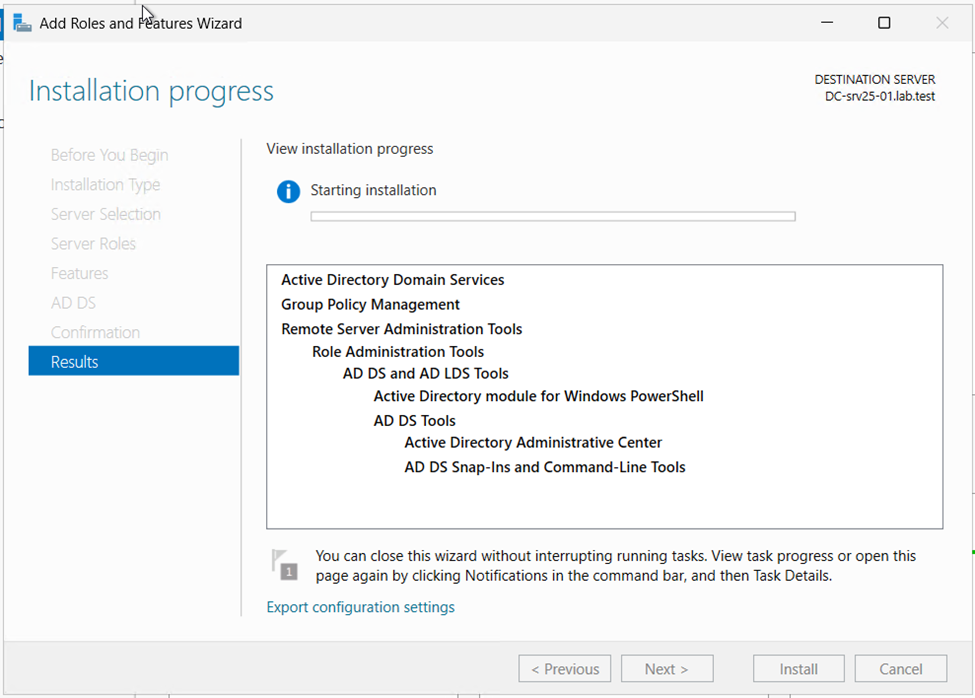
Task: Click the Starting installation status text
Action: point(373,190)
